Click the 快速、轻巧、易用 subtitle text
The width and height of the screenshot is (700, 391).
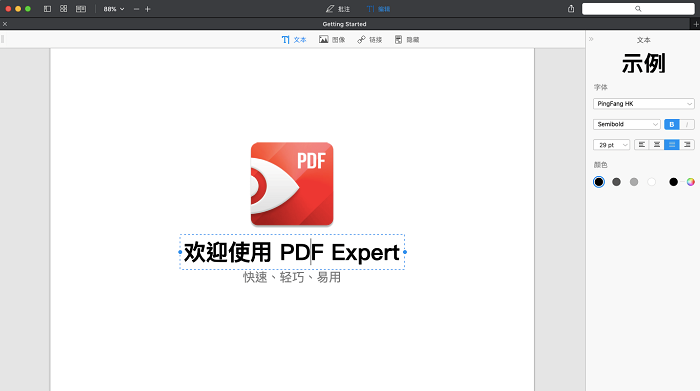[292, 277]
